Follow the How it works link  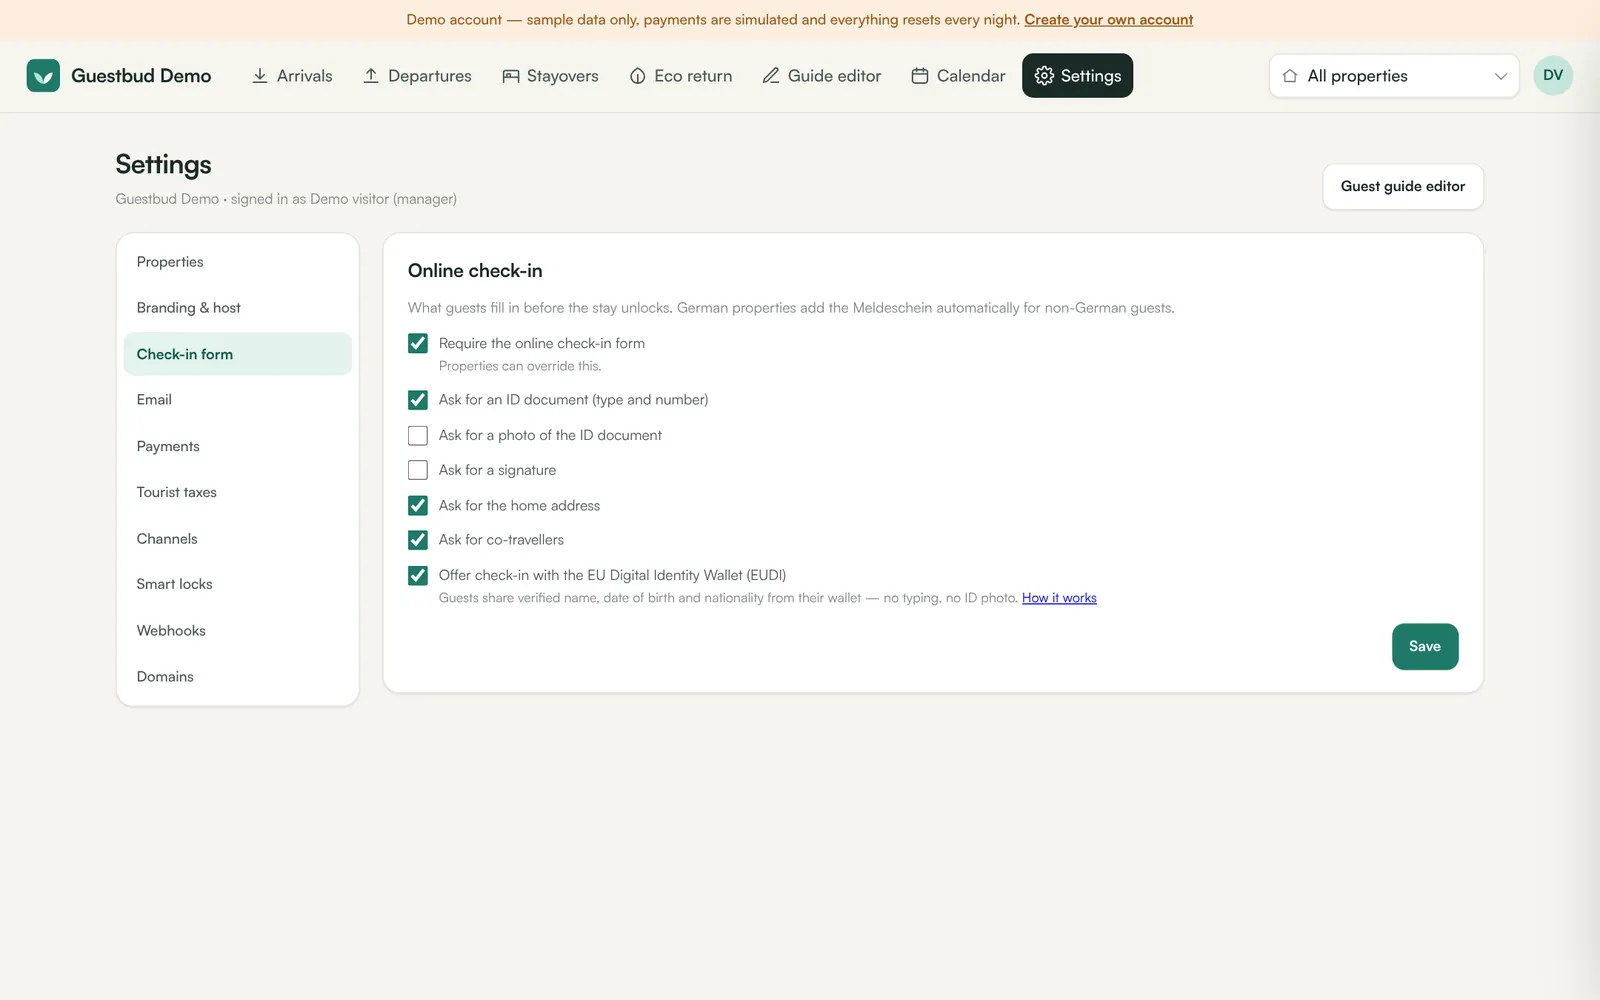click(x=1059, y=598)
